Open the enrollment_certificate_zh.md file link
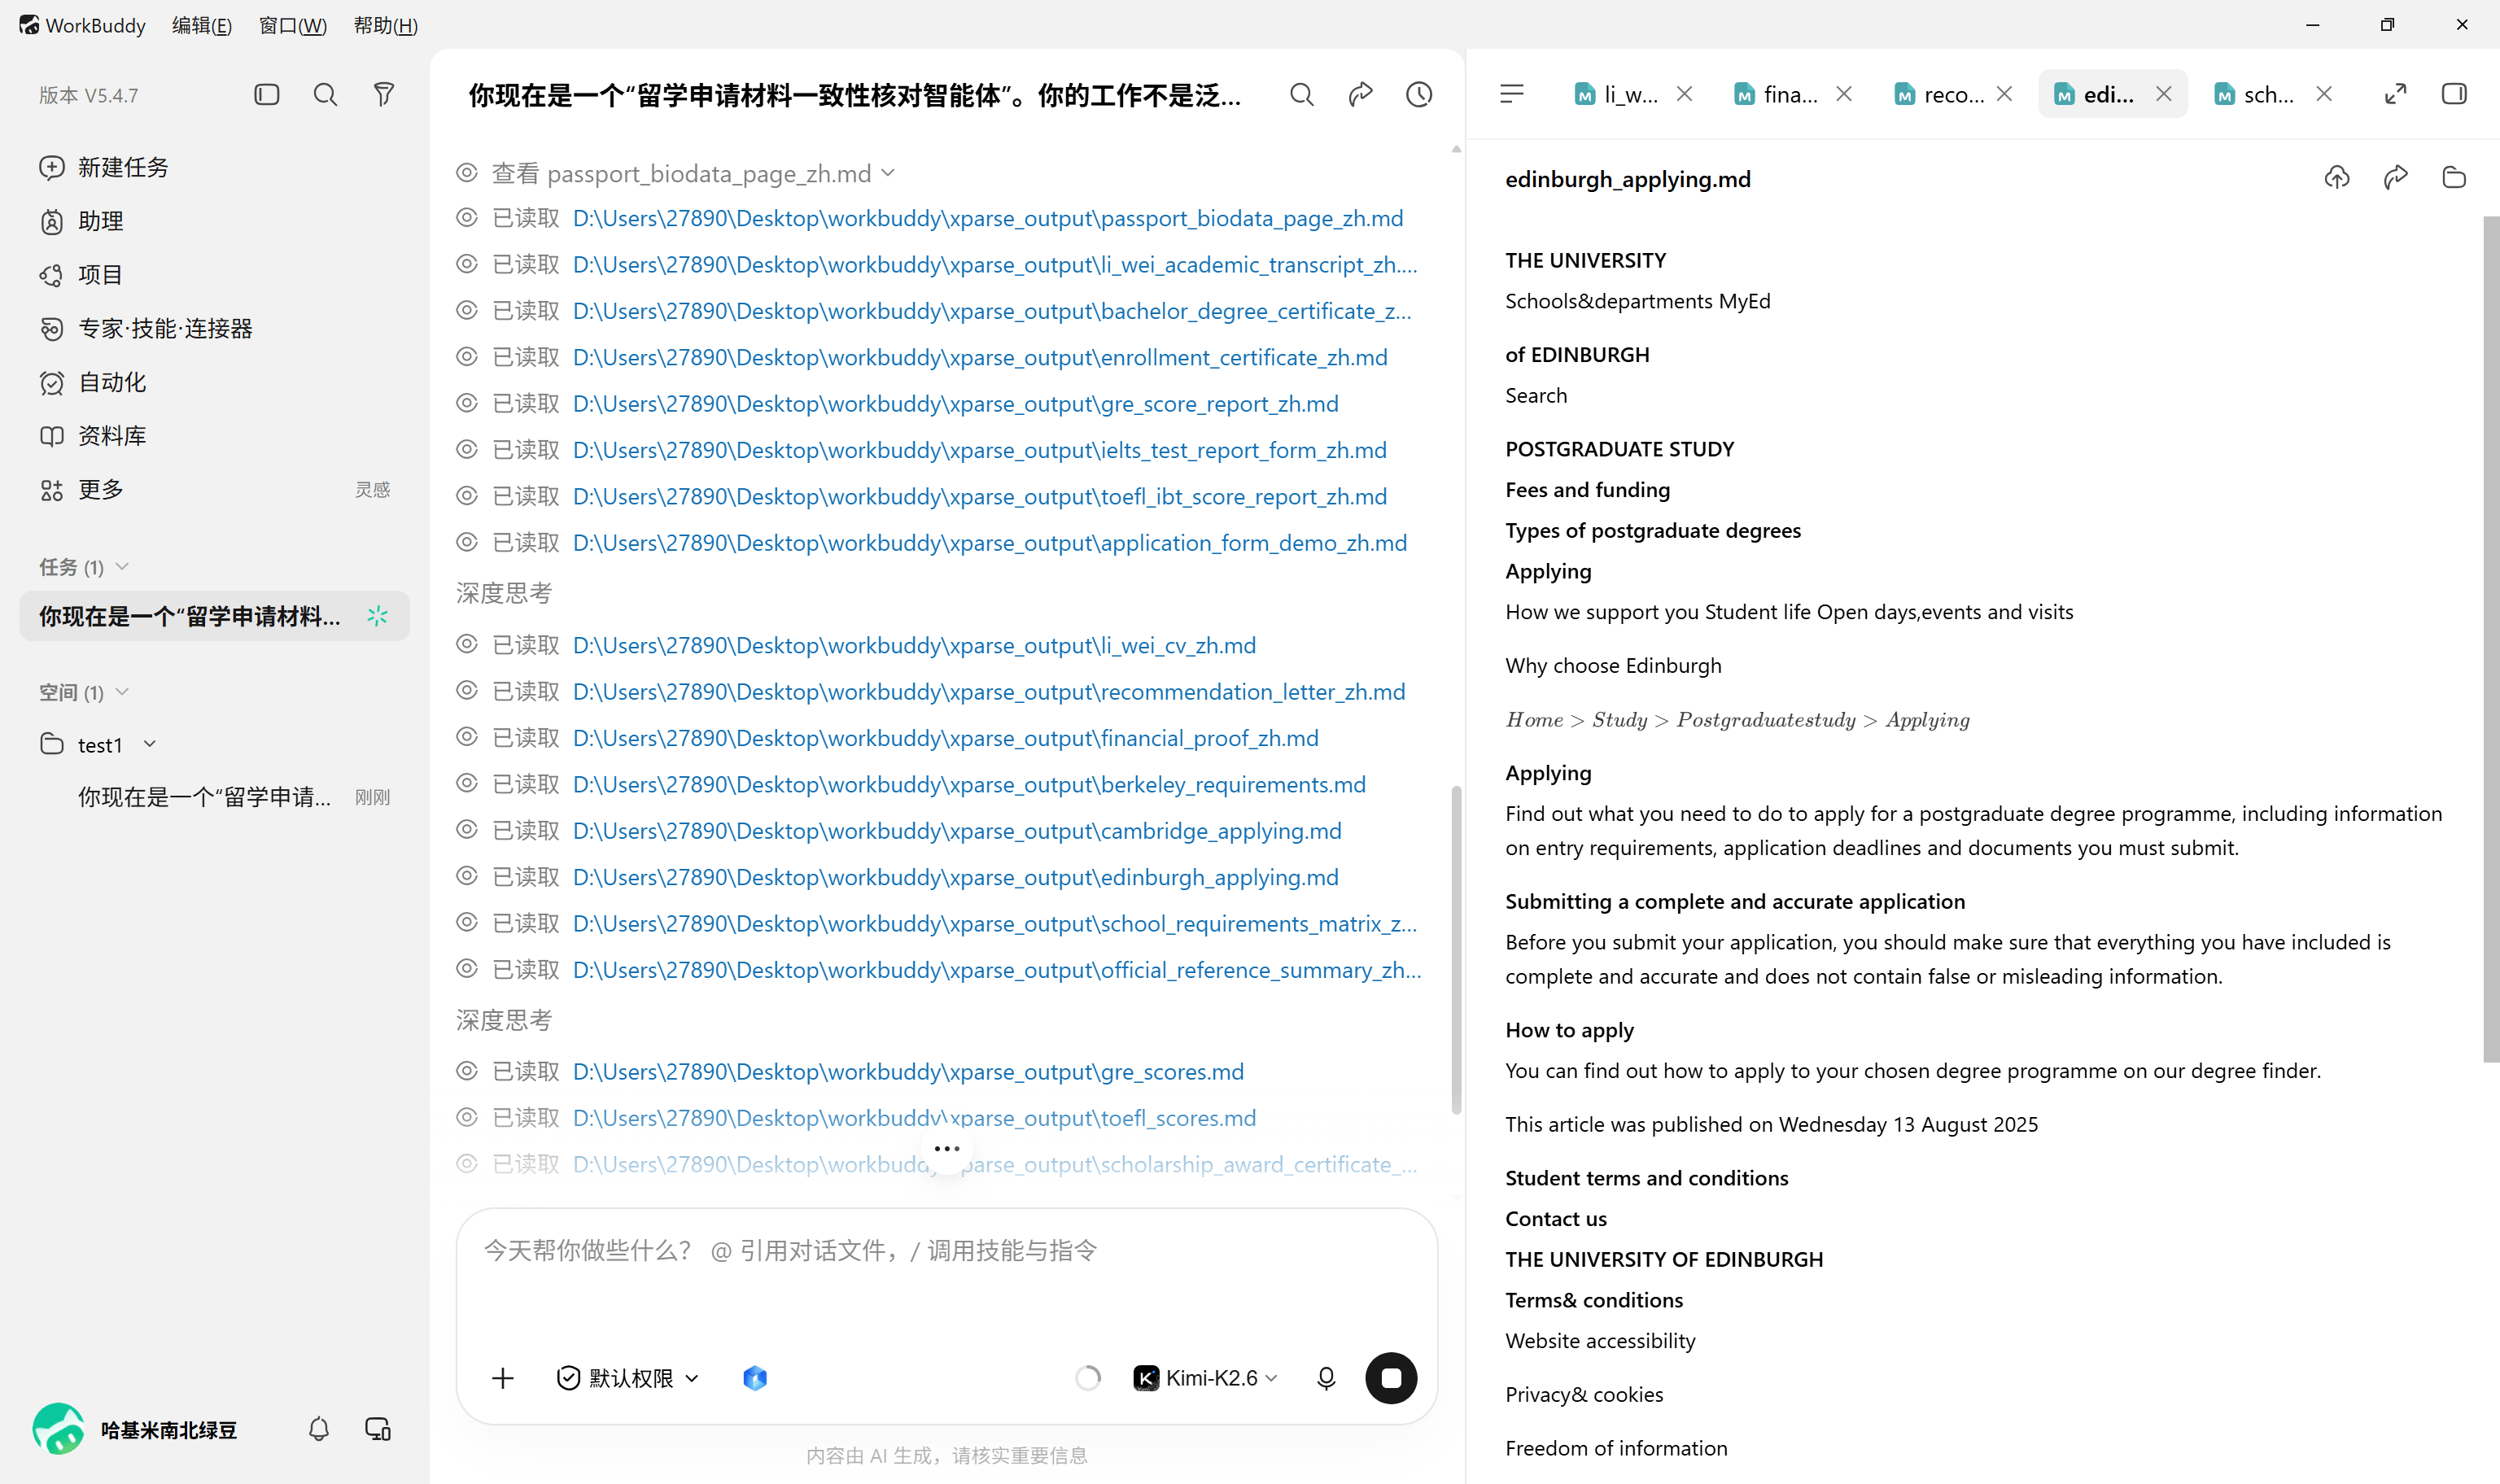Viewport: 2500px width, 1484px height. tap(980, 357)
